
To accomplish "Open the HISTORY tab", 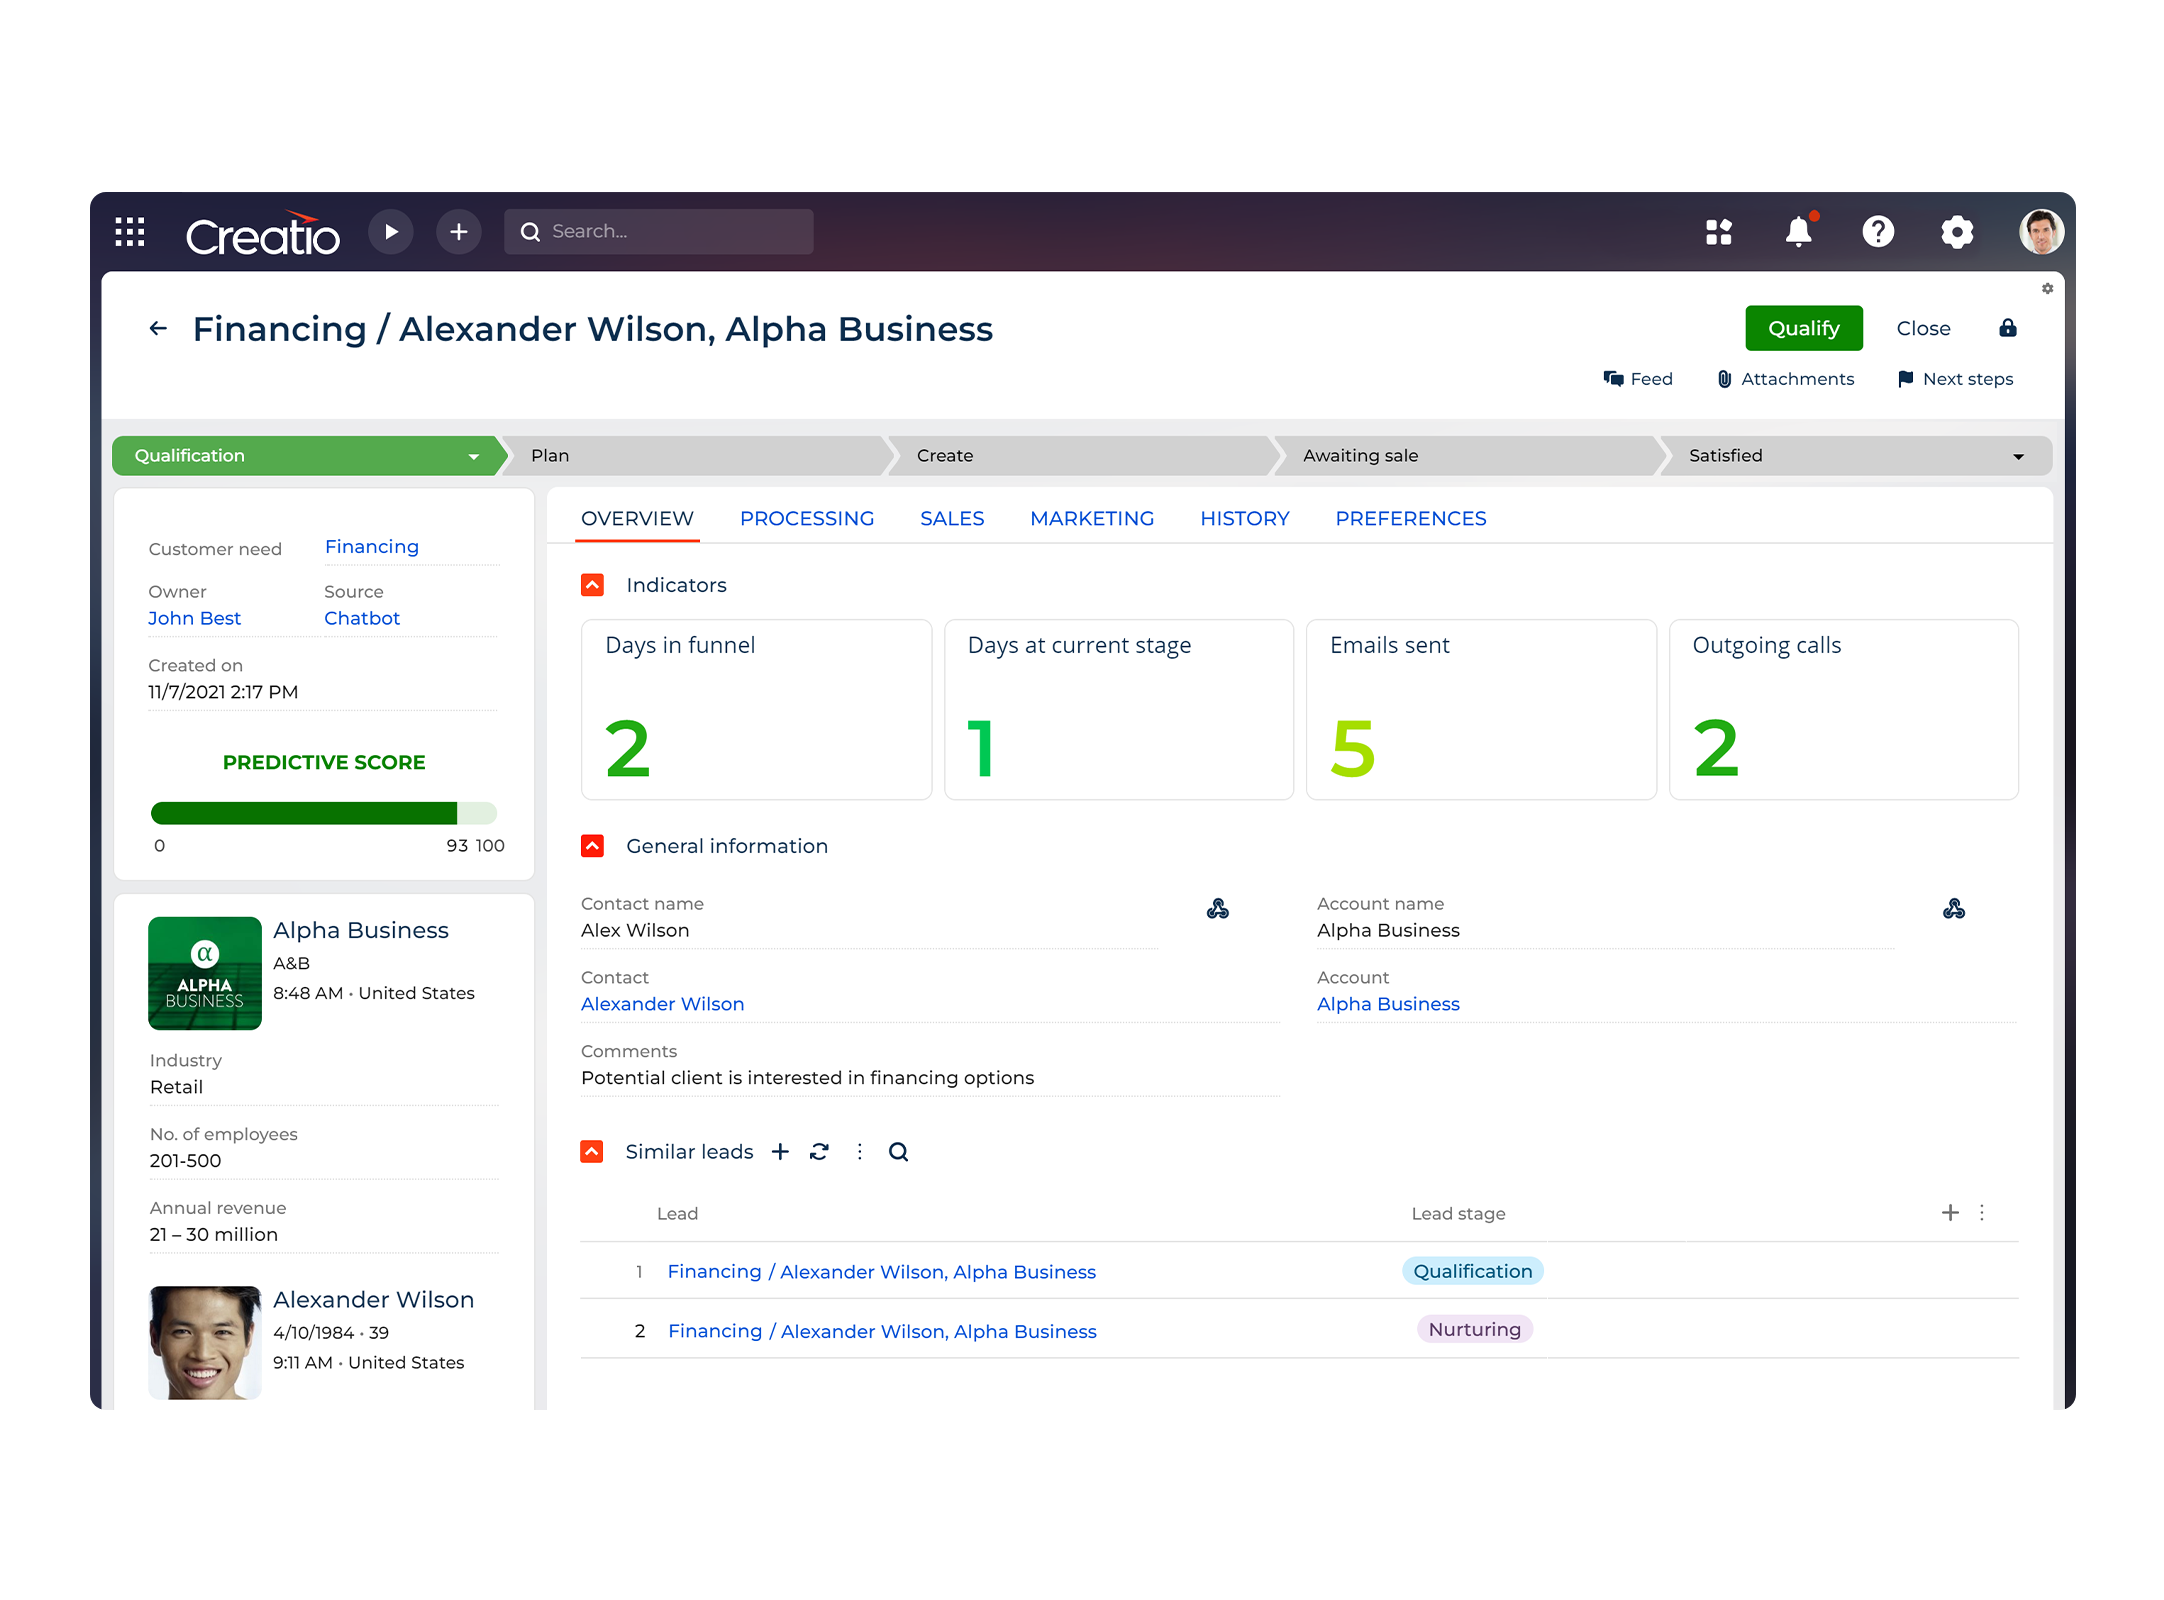I will (1245, 518).
